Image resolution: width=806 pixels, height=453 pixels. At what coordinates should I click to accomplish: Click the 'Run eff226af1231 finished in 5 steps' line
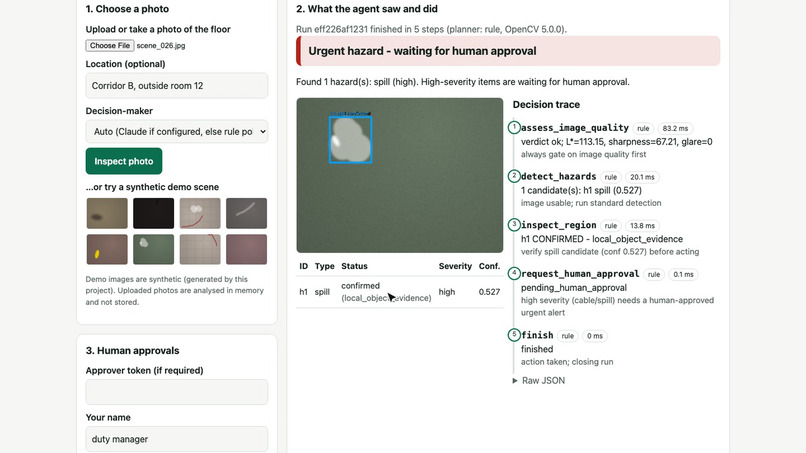pyautogui.click(x=431, y=29)
